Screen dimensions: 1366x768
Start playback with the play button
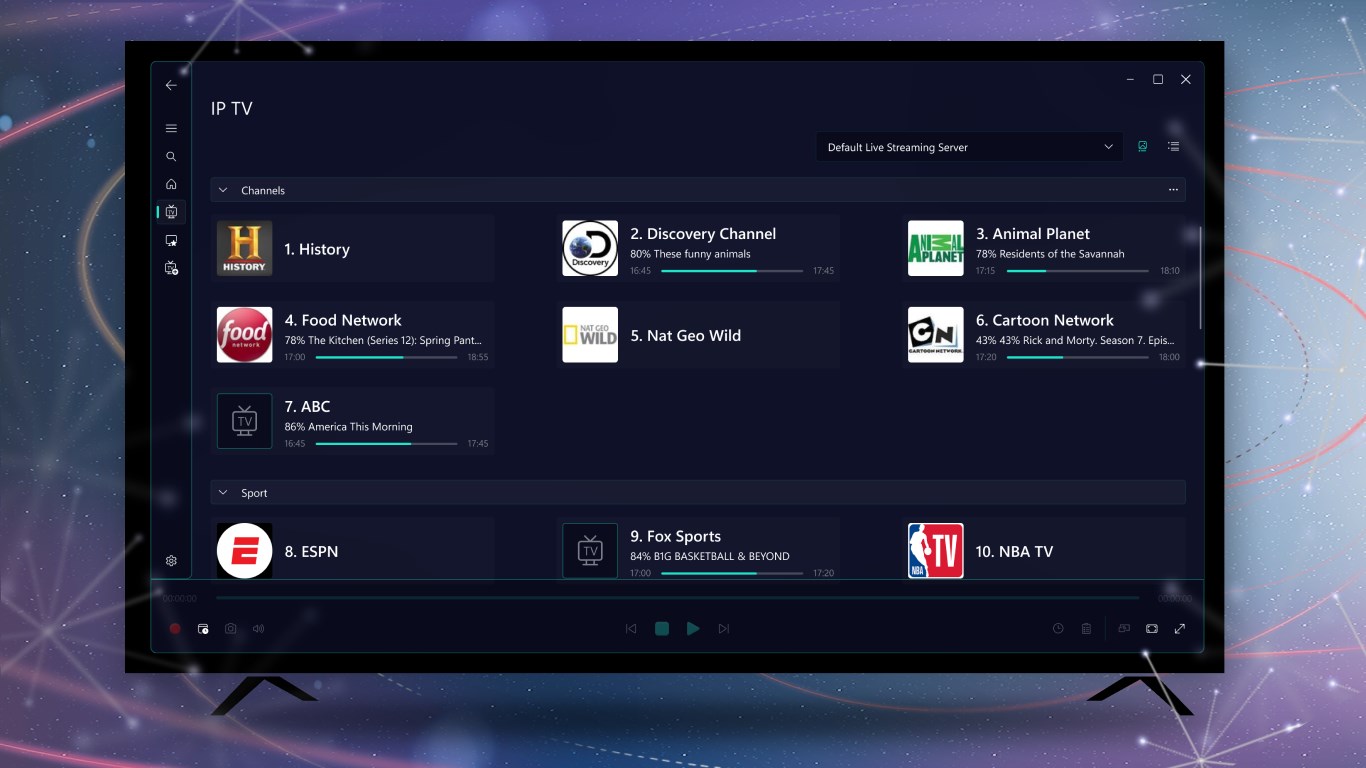693,629
